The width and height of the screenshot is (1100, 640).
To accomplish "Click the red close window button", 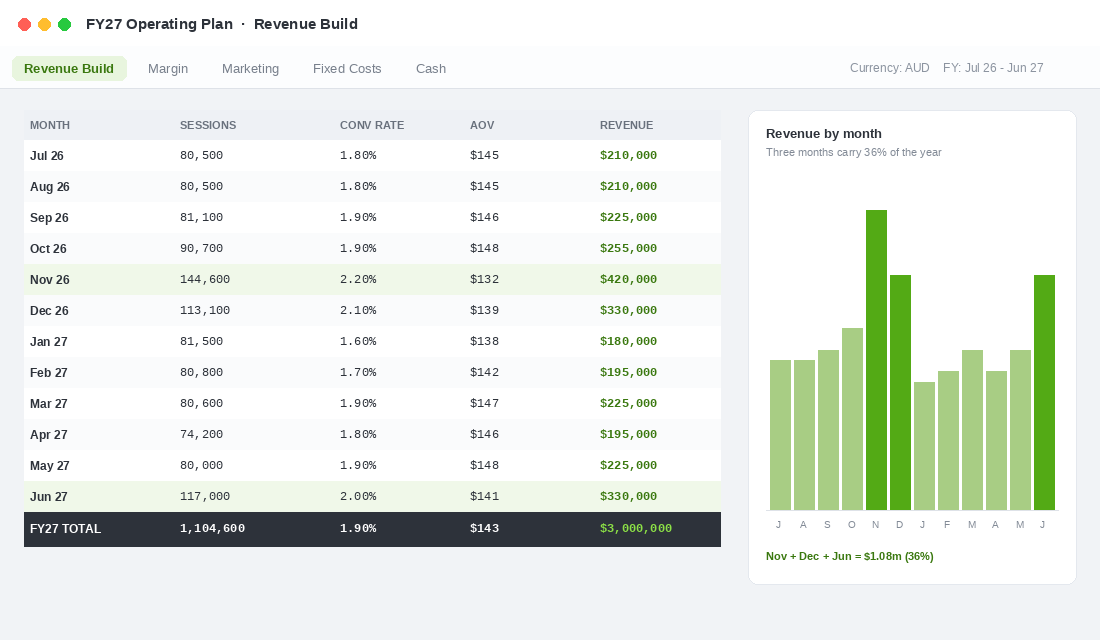I will 25,25.
